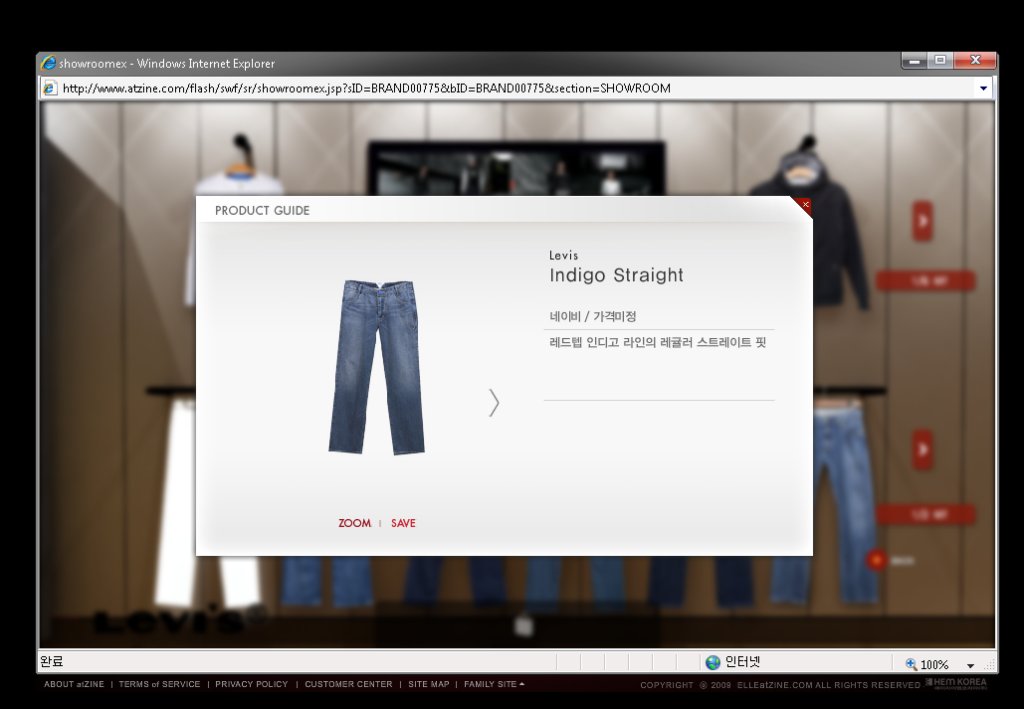Go to next product with the chevron arrow

(x=494, y=403)
